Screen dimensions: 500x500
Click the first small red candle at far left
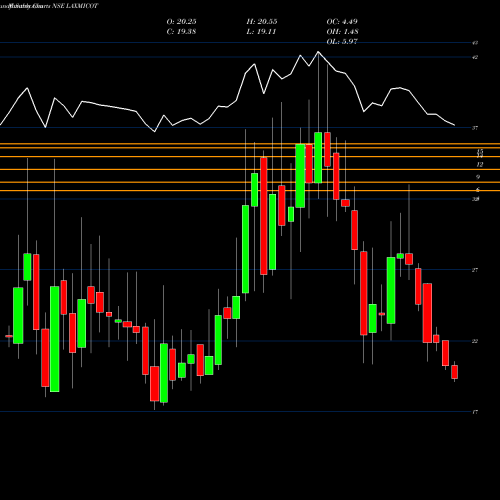tap(9, 336)
